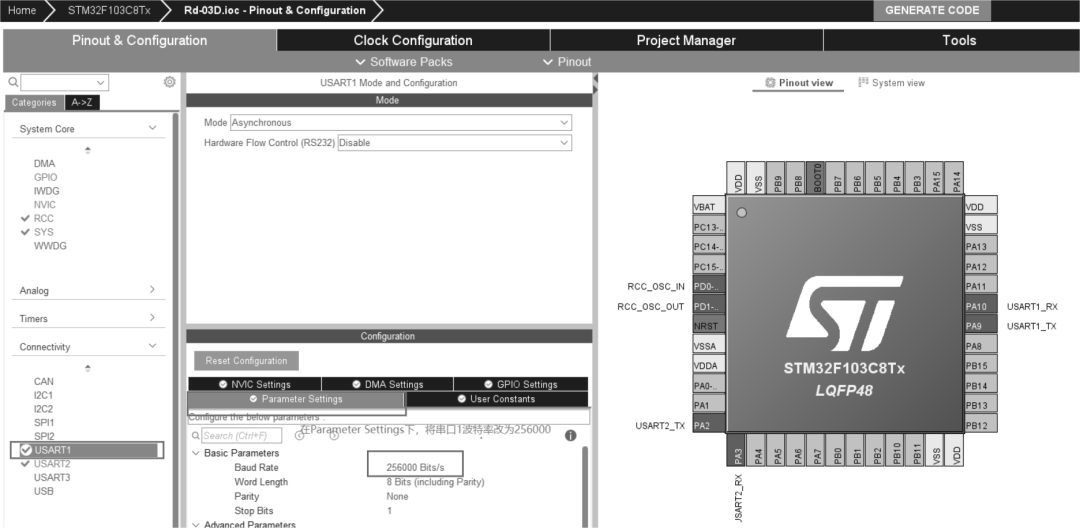Switch the list to A->Z sorting
Viewport: 1080px width, 528px height.
[83, 103]
